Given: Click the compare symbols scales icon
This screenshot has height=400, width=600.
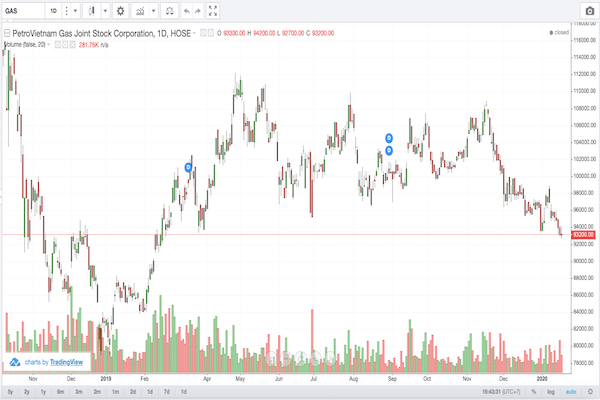Looking at the screenshot, I should coord(169,11).
